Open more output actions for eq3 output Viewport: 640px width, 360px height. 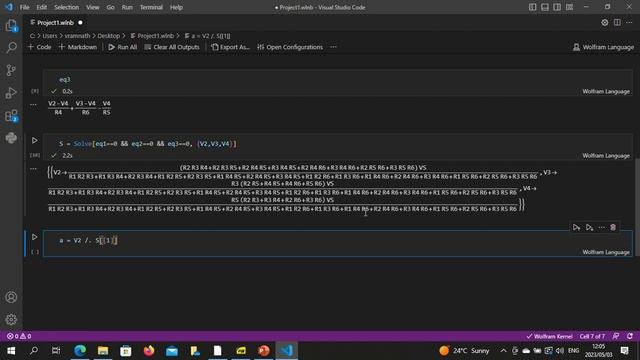[33, 104]
